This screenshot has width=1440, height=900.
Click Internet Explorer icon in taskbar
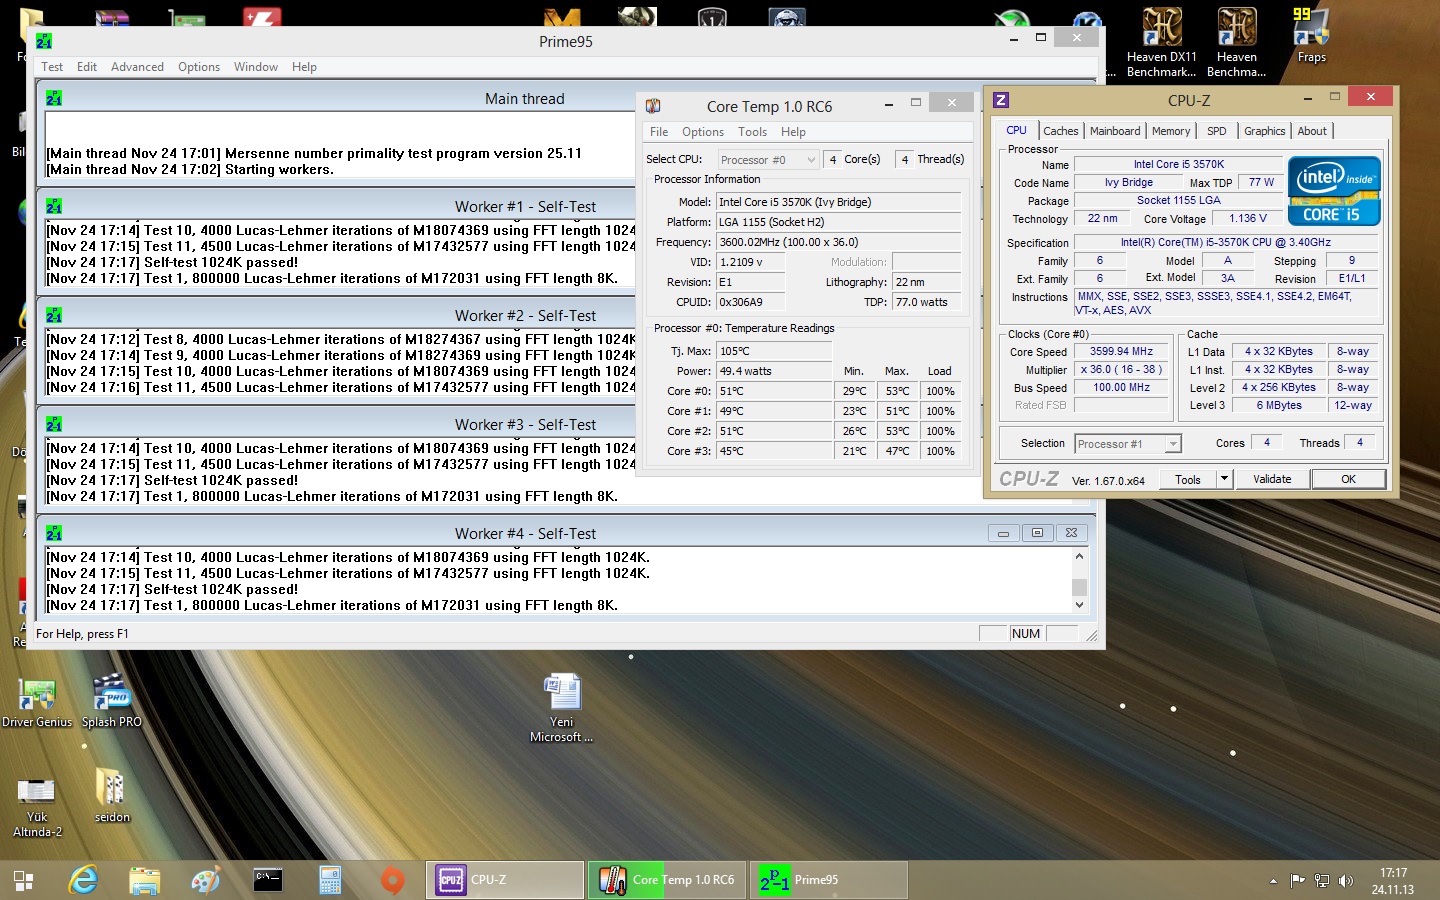point(83,880)
